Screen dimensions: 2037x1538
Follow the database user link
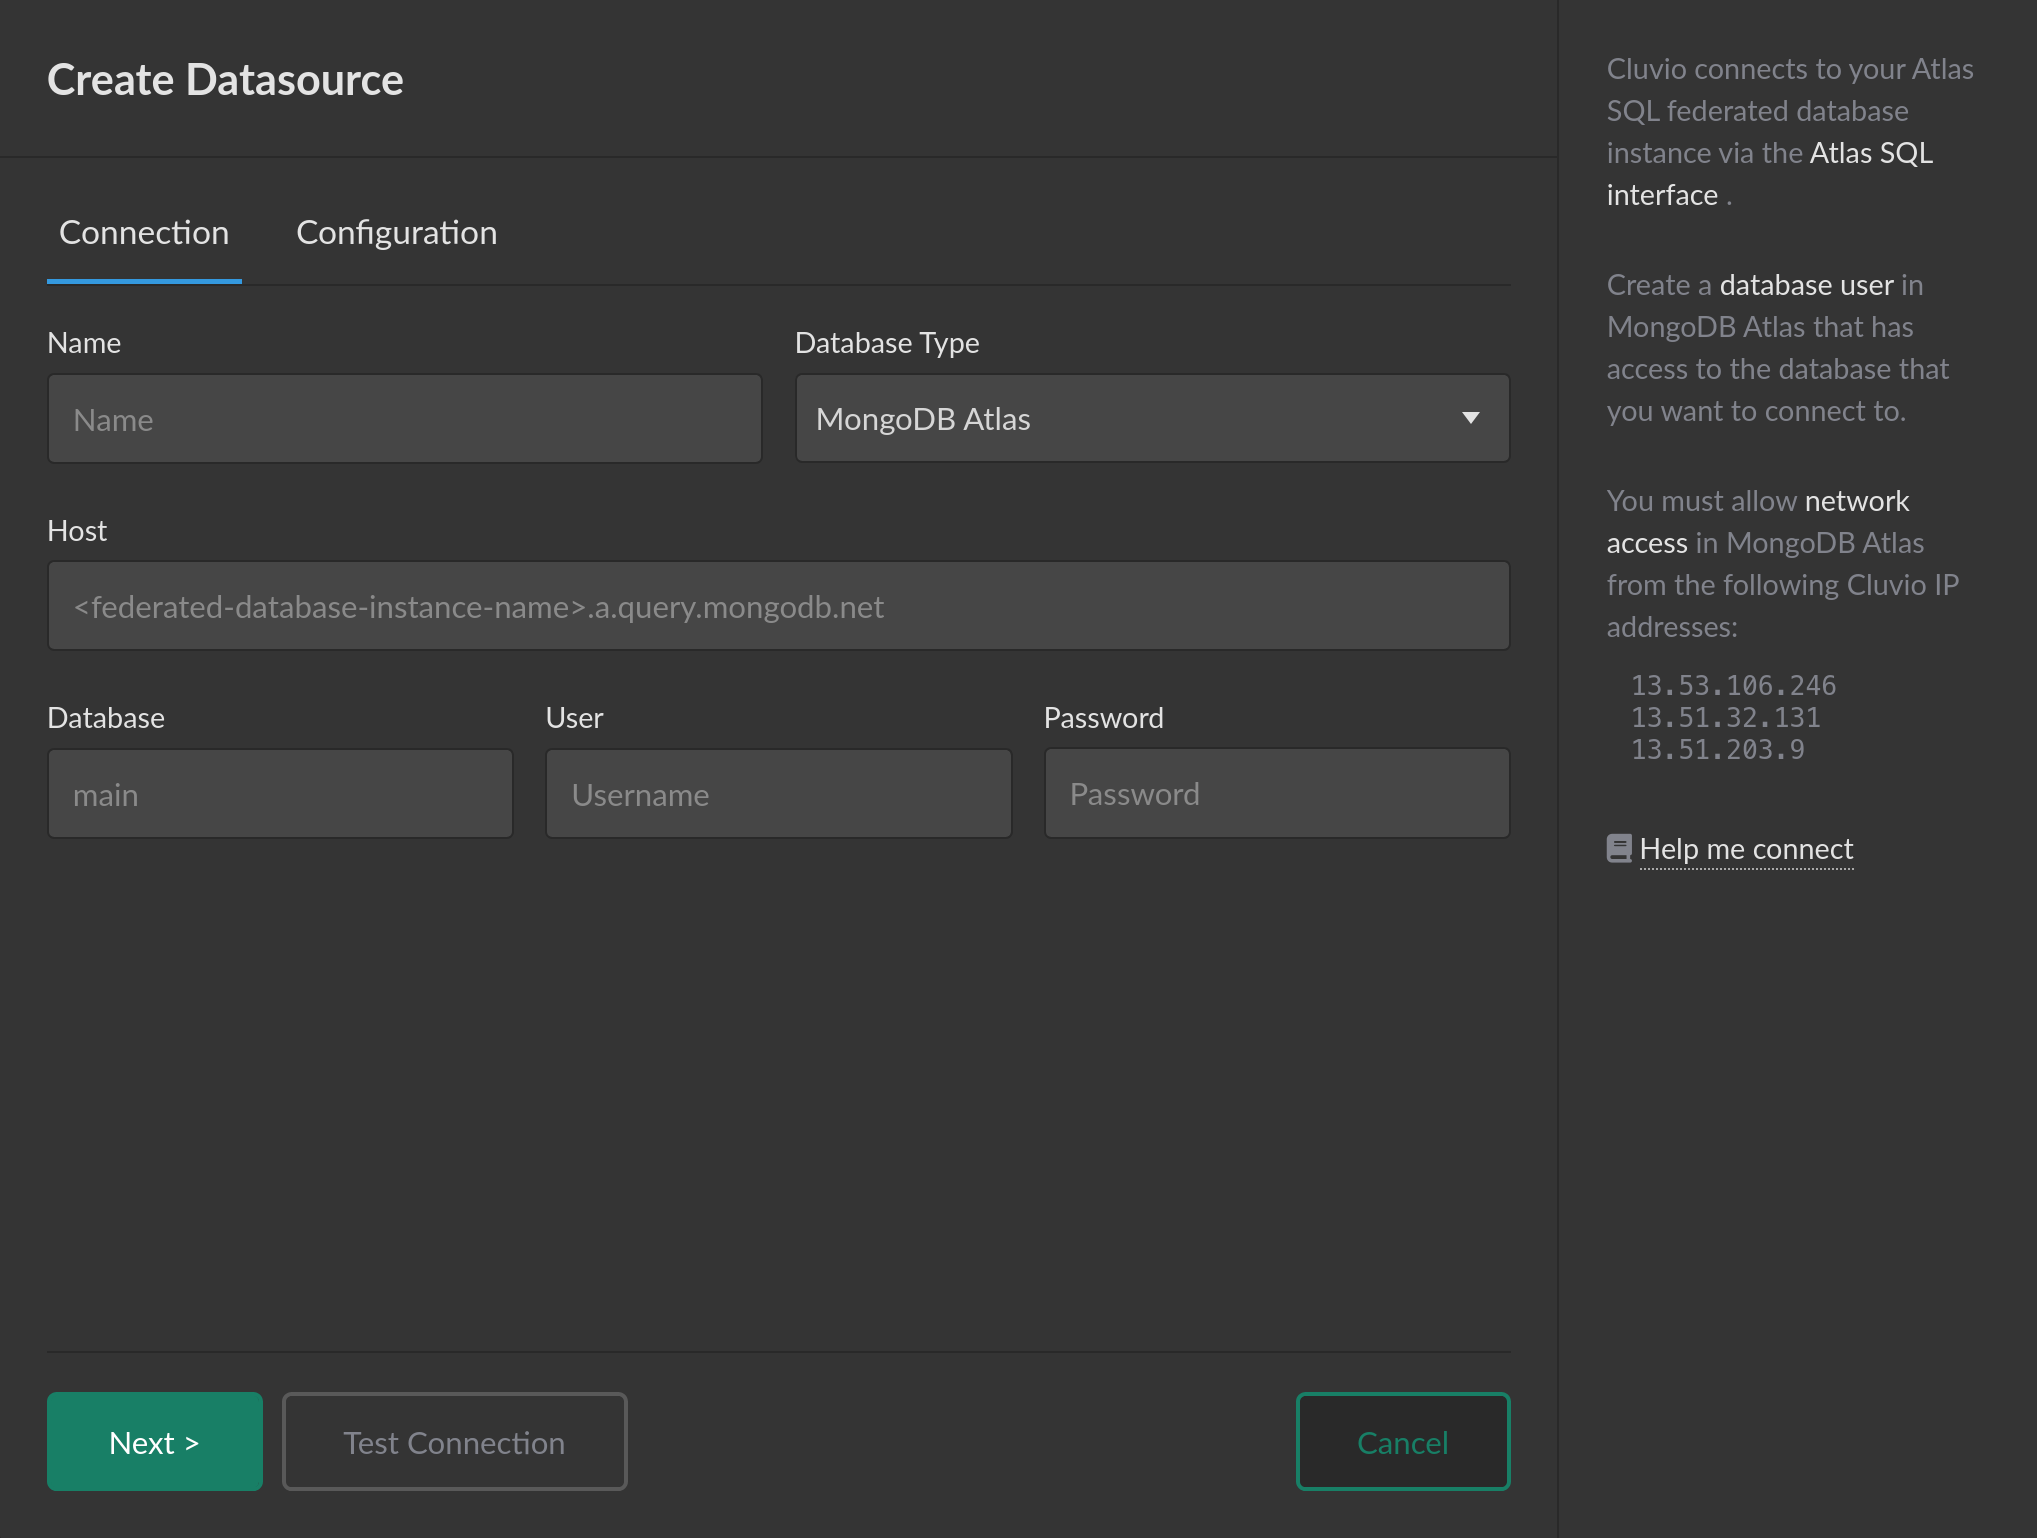(x=1806, y=285)
